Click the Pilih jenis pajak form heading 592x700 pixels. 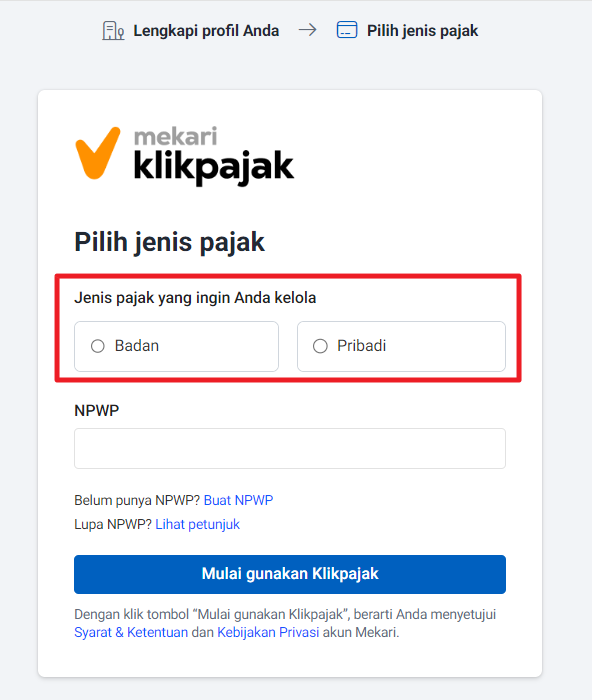[169, 242]
